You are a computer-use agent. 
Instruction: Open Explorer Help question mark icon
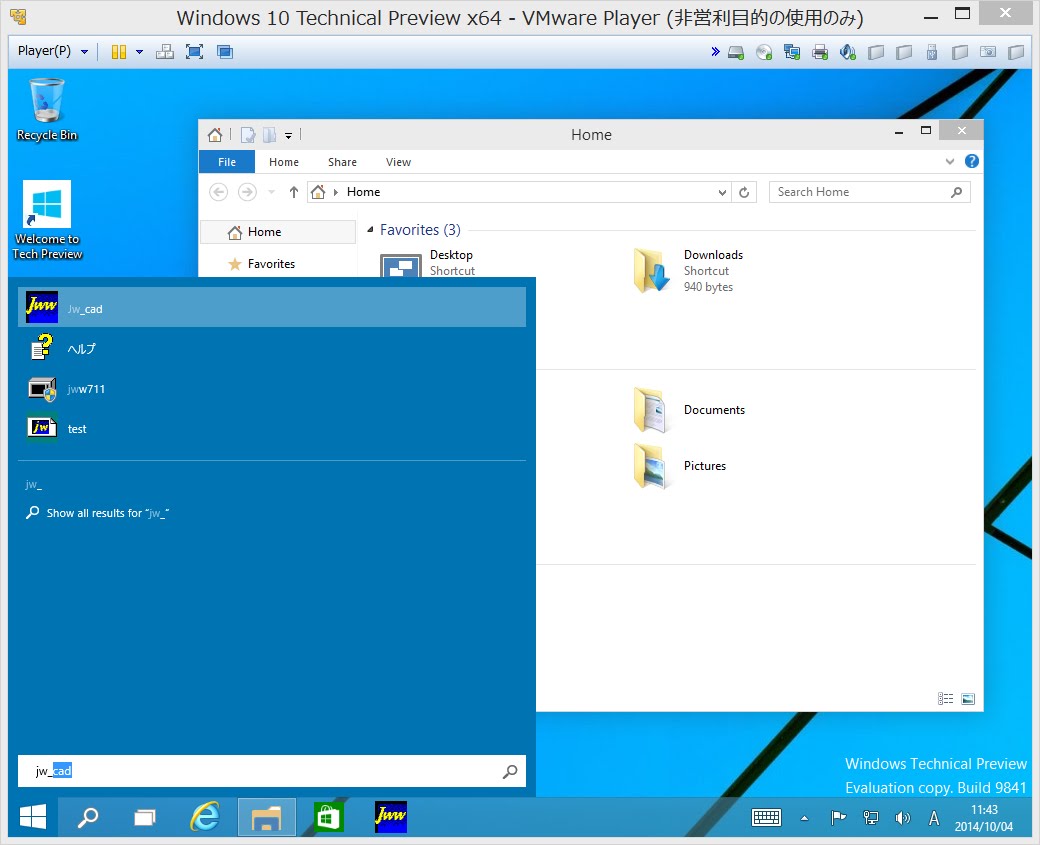[972, 161]
